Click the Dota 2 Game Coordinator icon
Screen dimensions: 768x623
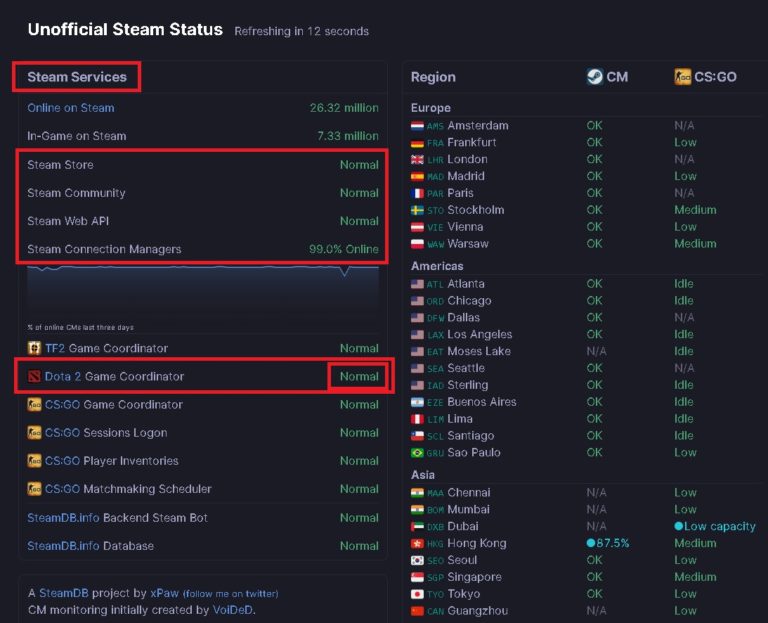tap(34, 377)
